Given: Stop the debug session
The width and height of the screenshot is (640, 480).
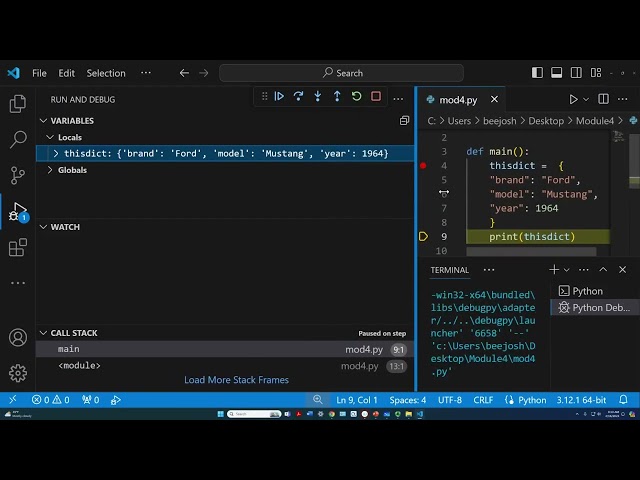Looking at the screenshot, I should (x=376, y=96).
